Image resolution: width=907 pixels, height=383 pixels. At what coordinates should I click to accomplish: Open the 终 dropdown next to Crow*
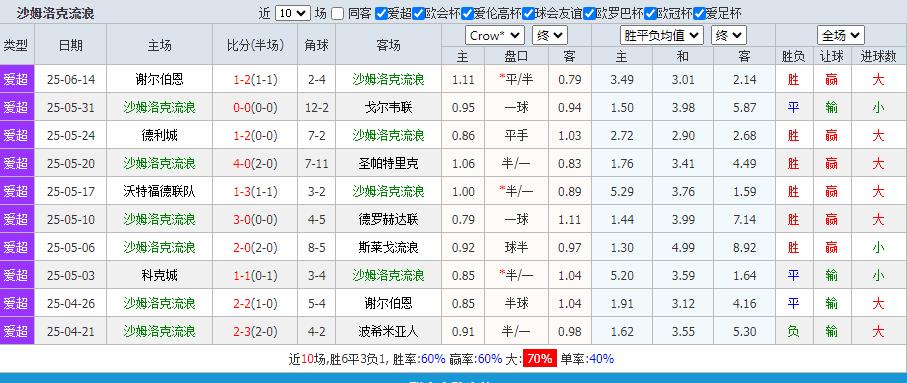[550, 35]
